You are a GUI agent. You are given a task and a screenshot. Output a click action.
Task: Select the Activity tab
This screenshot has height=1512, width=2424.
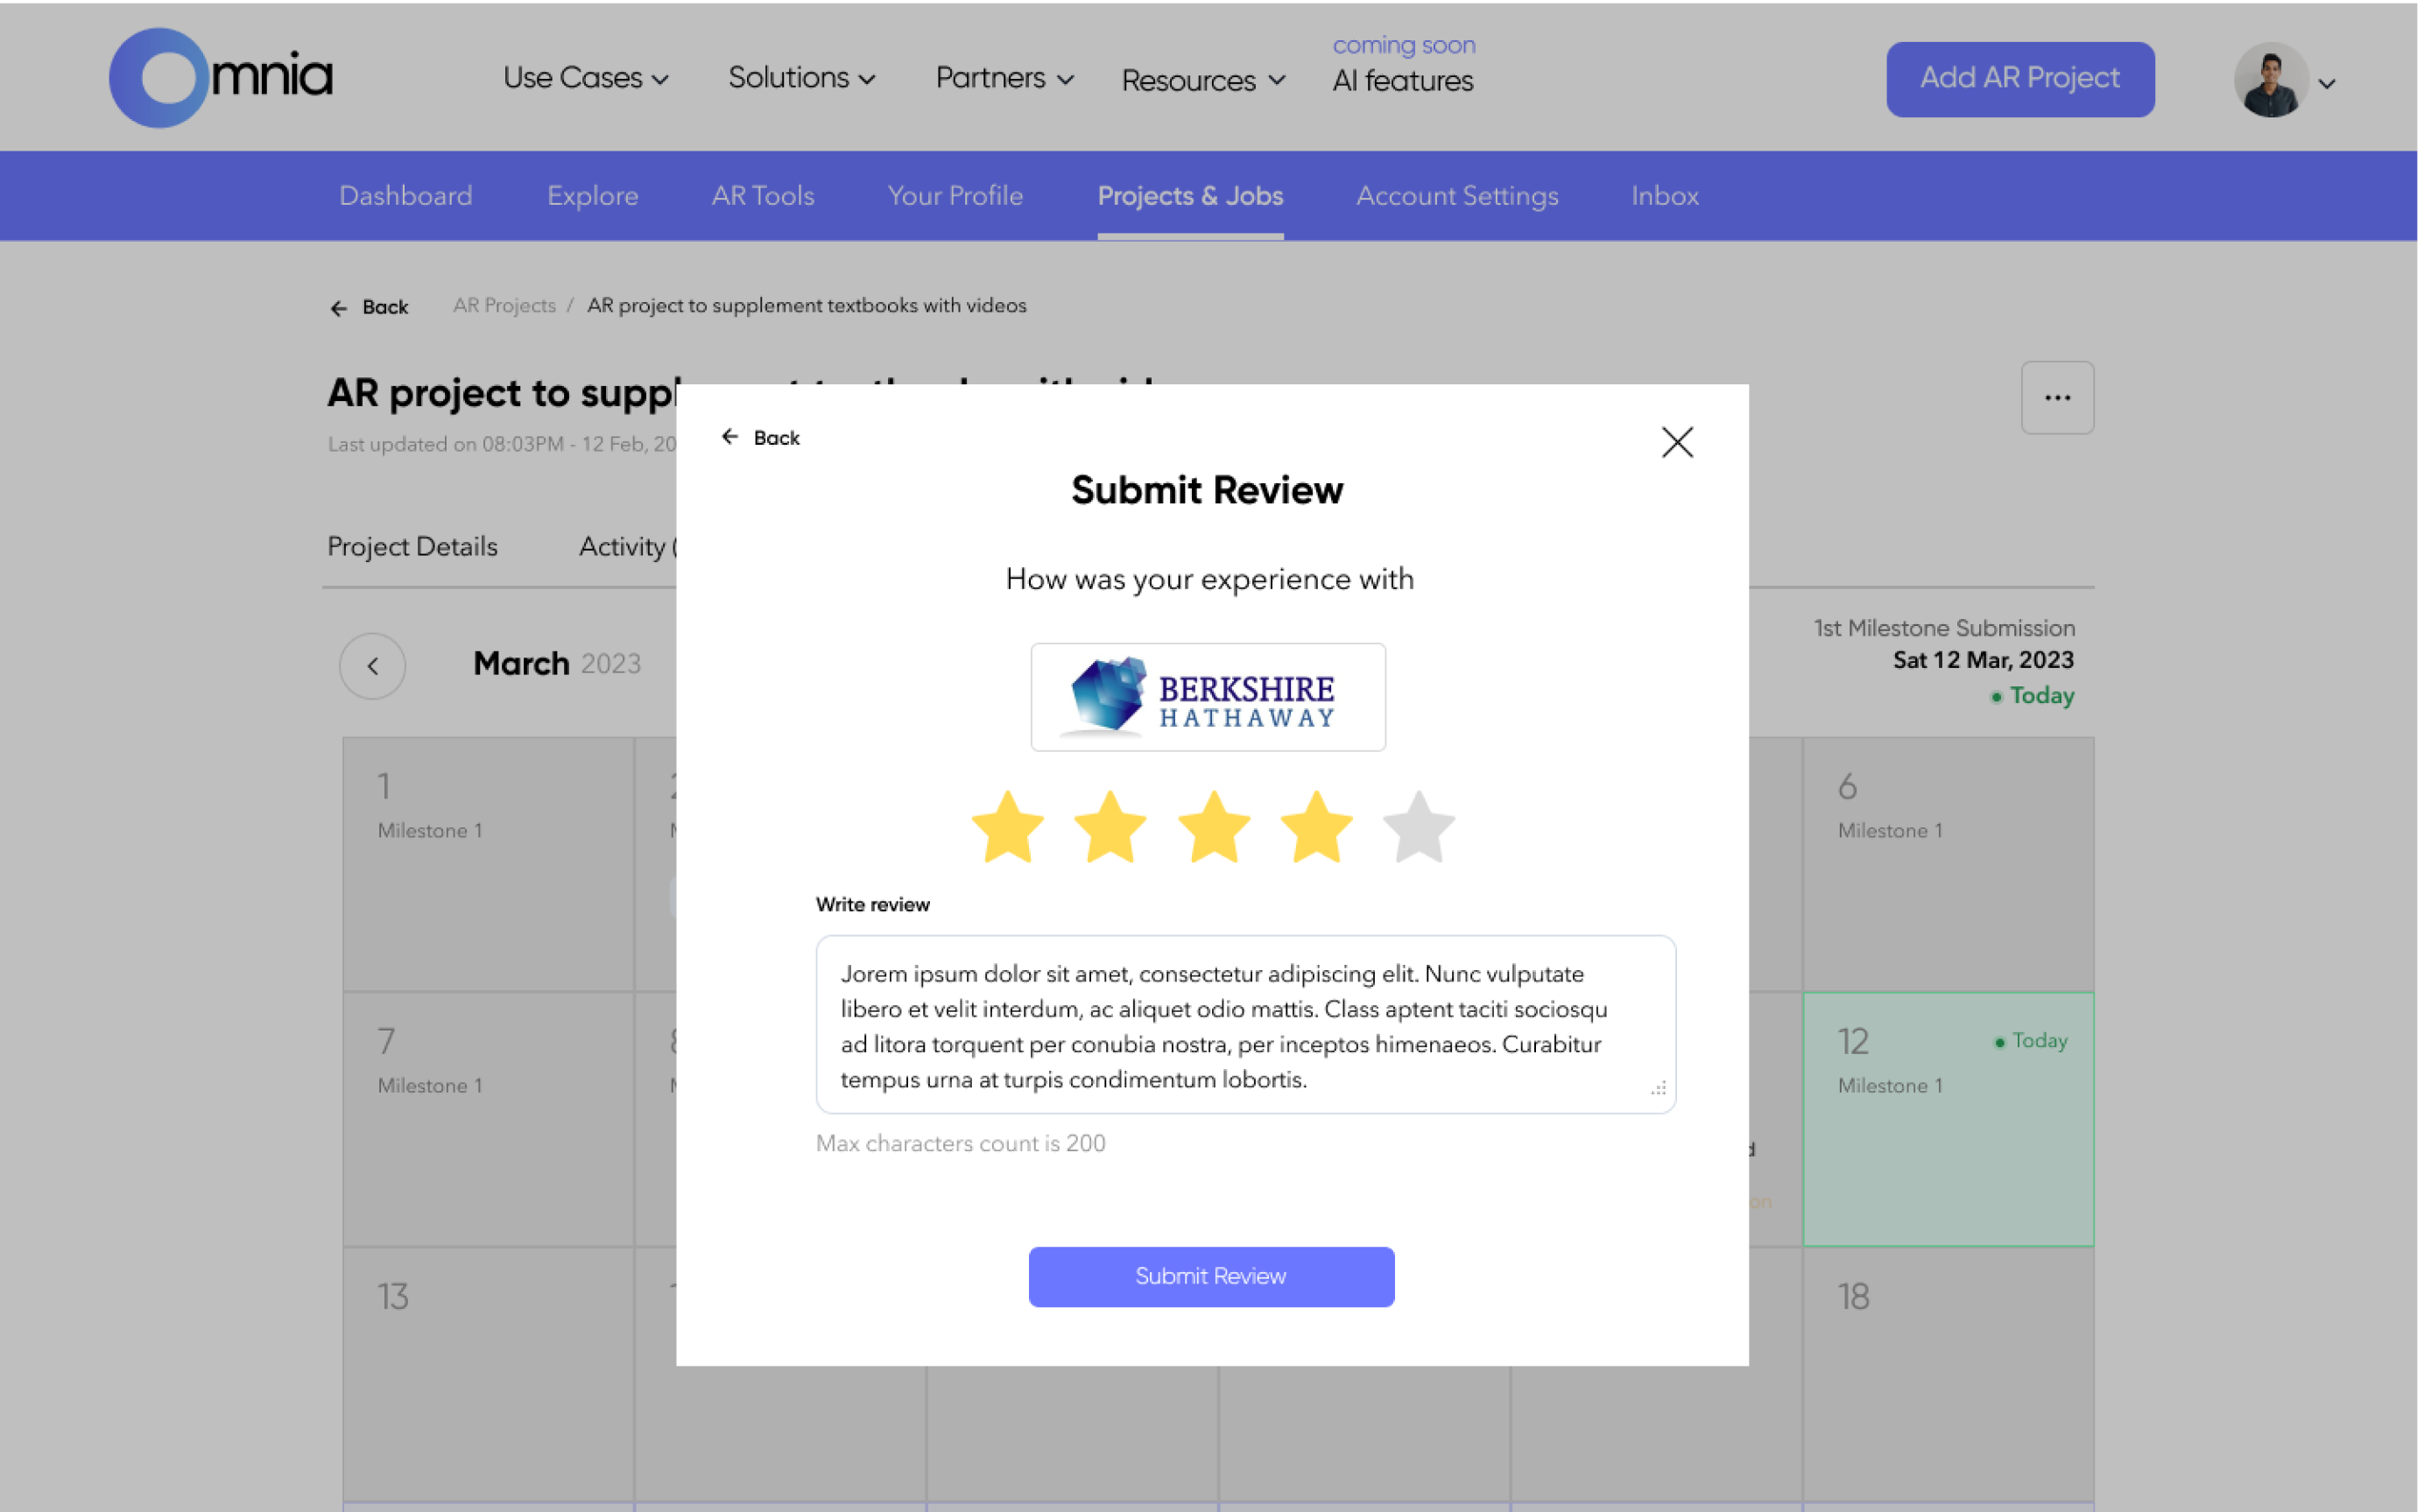click(628, 547)
